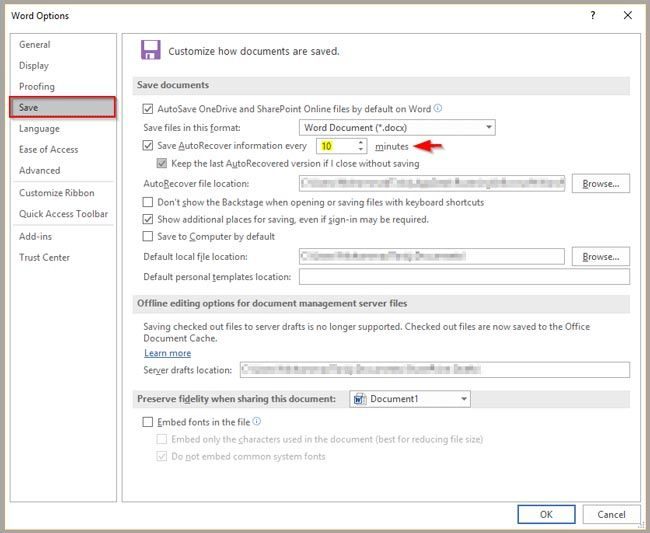Browse for default local file location

(601, 257)
